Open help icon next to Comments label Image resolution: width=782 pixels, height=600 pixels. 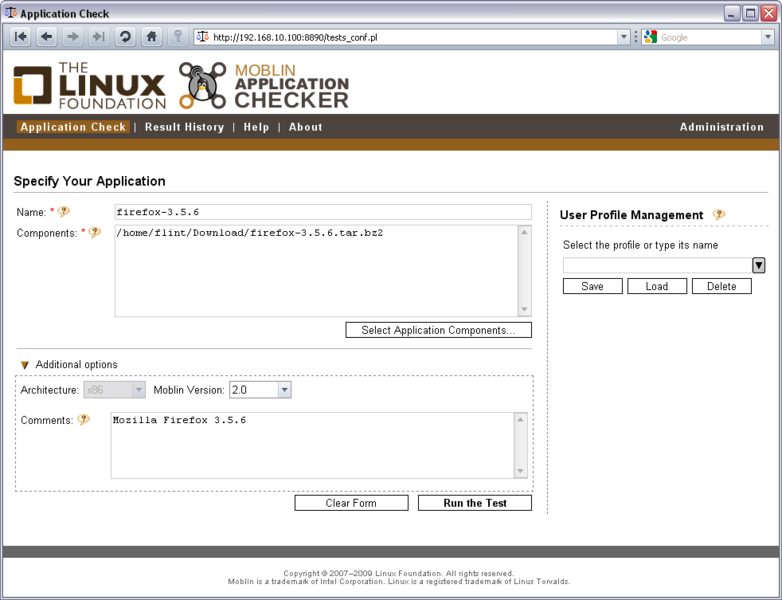click(x=84, y=419)
